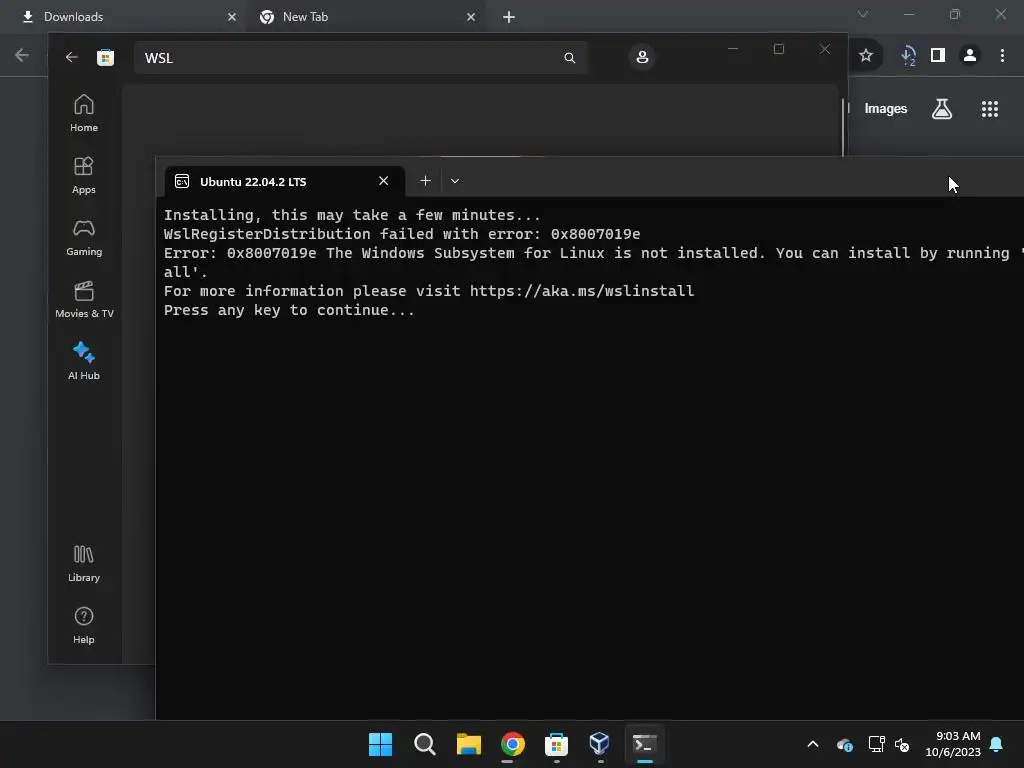Open Windows taskbar Search
The image size is (1024, 768).
[x=424, y=744]
